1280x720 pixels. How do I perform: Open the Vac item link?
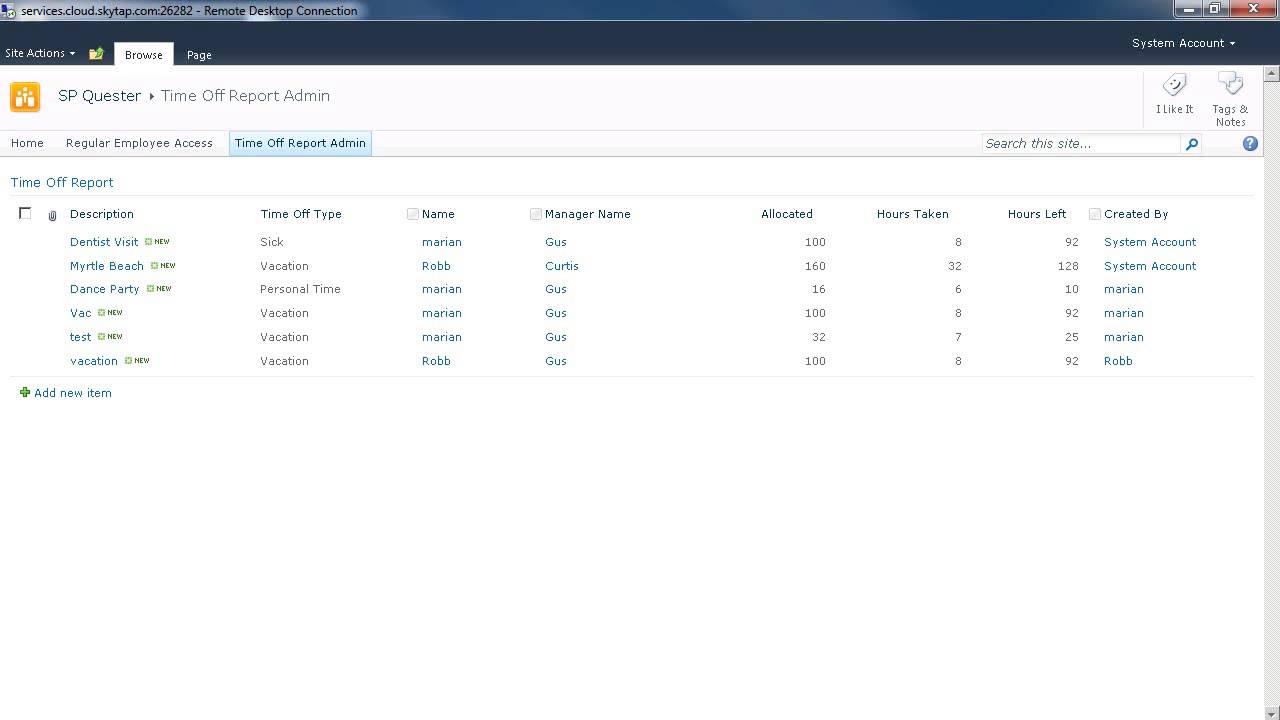81,313
